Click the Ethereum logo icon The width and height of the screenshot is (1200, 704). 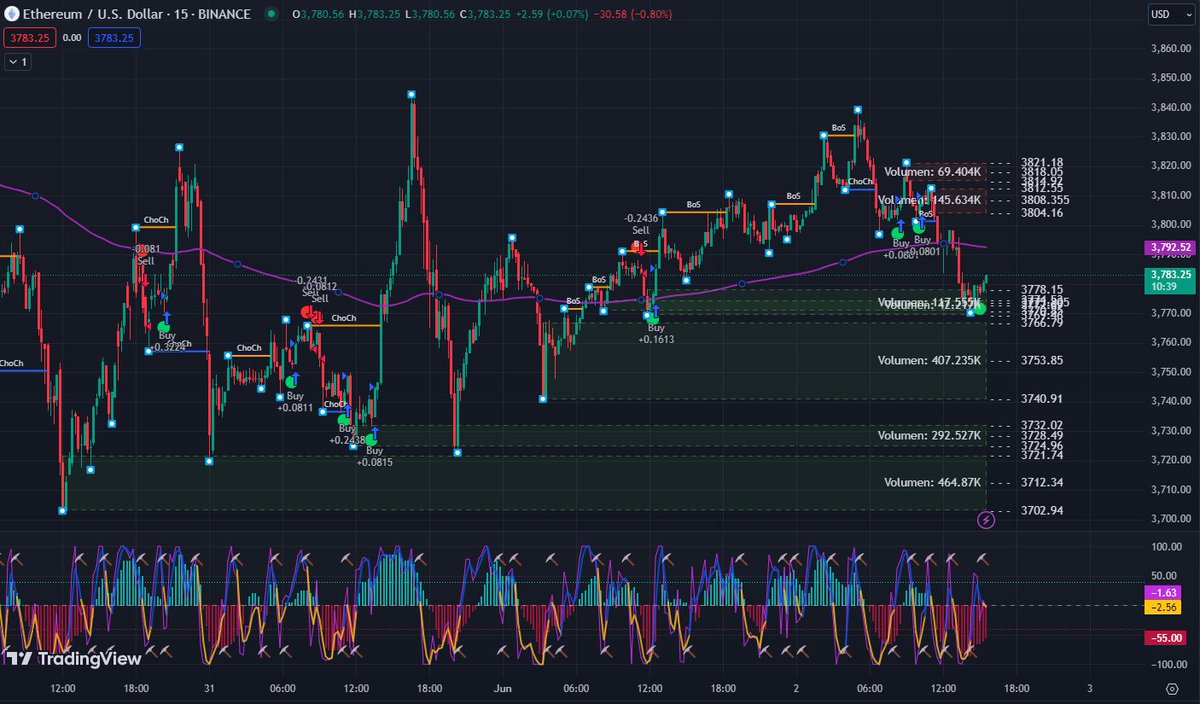click(12, 15)
